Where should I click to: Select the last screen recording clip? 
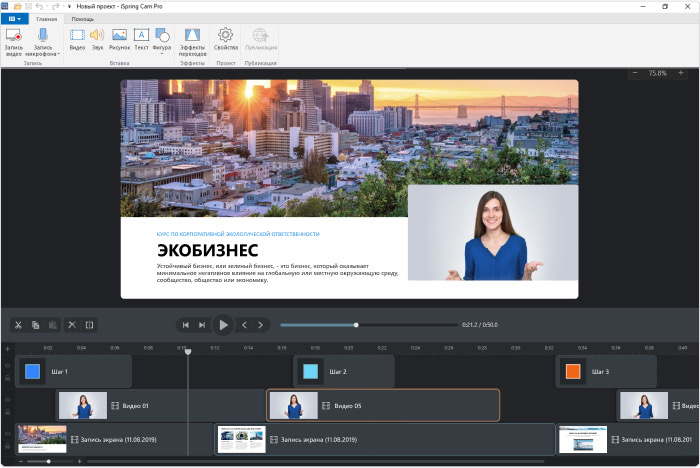click(627, 439)
